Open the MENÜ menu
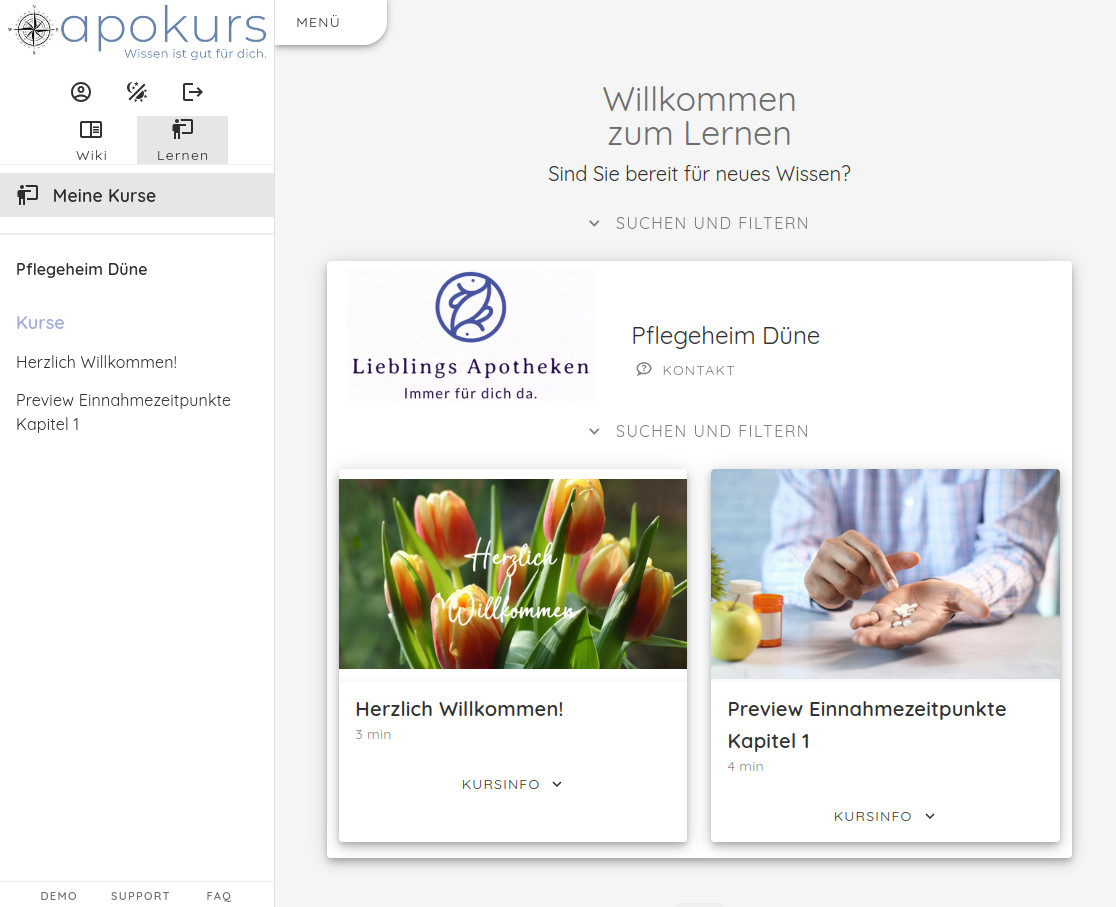Viewport: 1116px width, 907px height. pyautogui.click(x=317, y=21)
